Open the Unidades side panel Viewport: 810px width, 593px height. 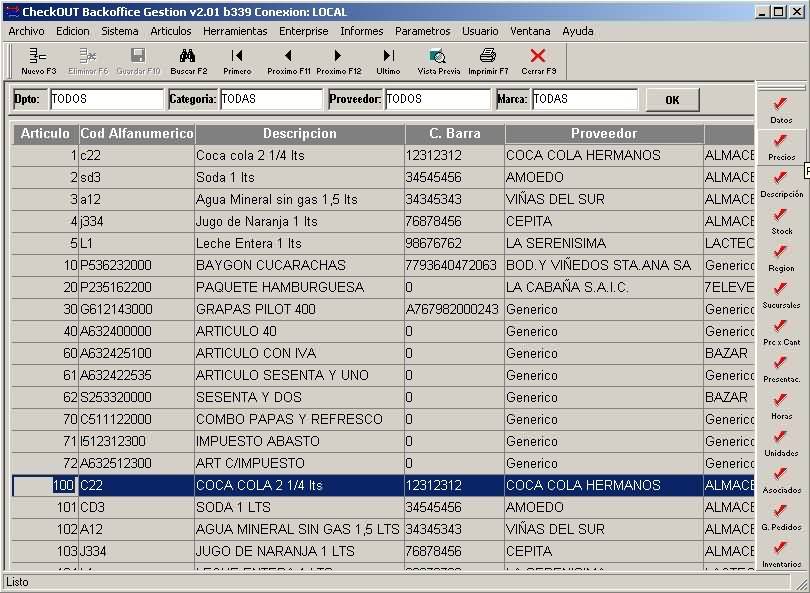(781, 445)
